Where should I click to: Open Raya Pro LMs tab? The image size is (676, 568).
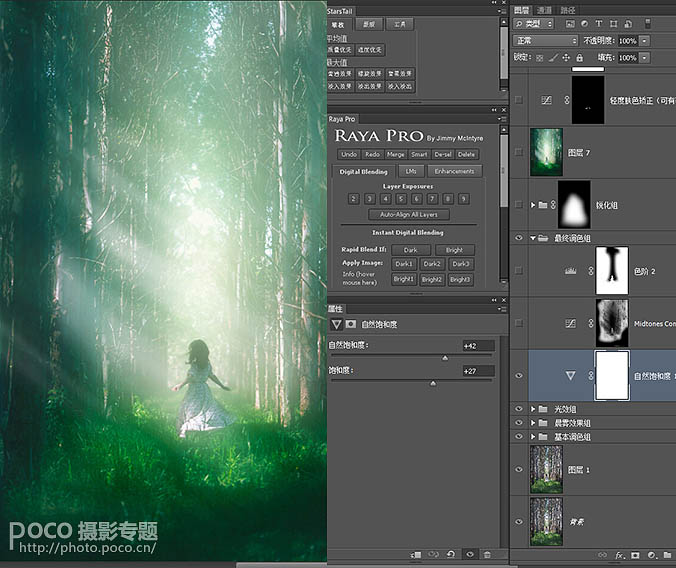pyautogui.click(x=411, y=171)
